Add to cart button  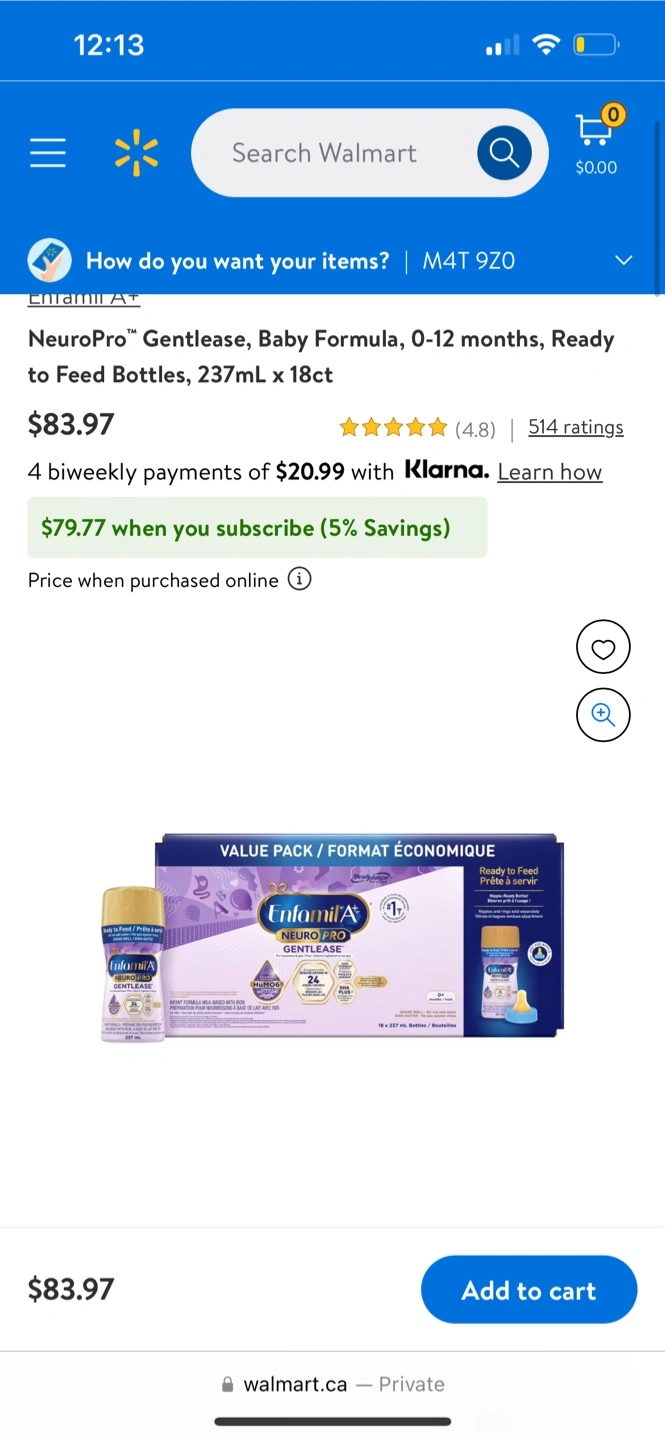[529, 1290]
